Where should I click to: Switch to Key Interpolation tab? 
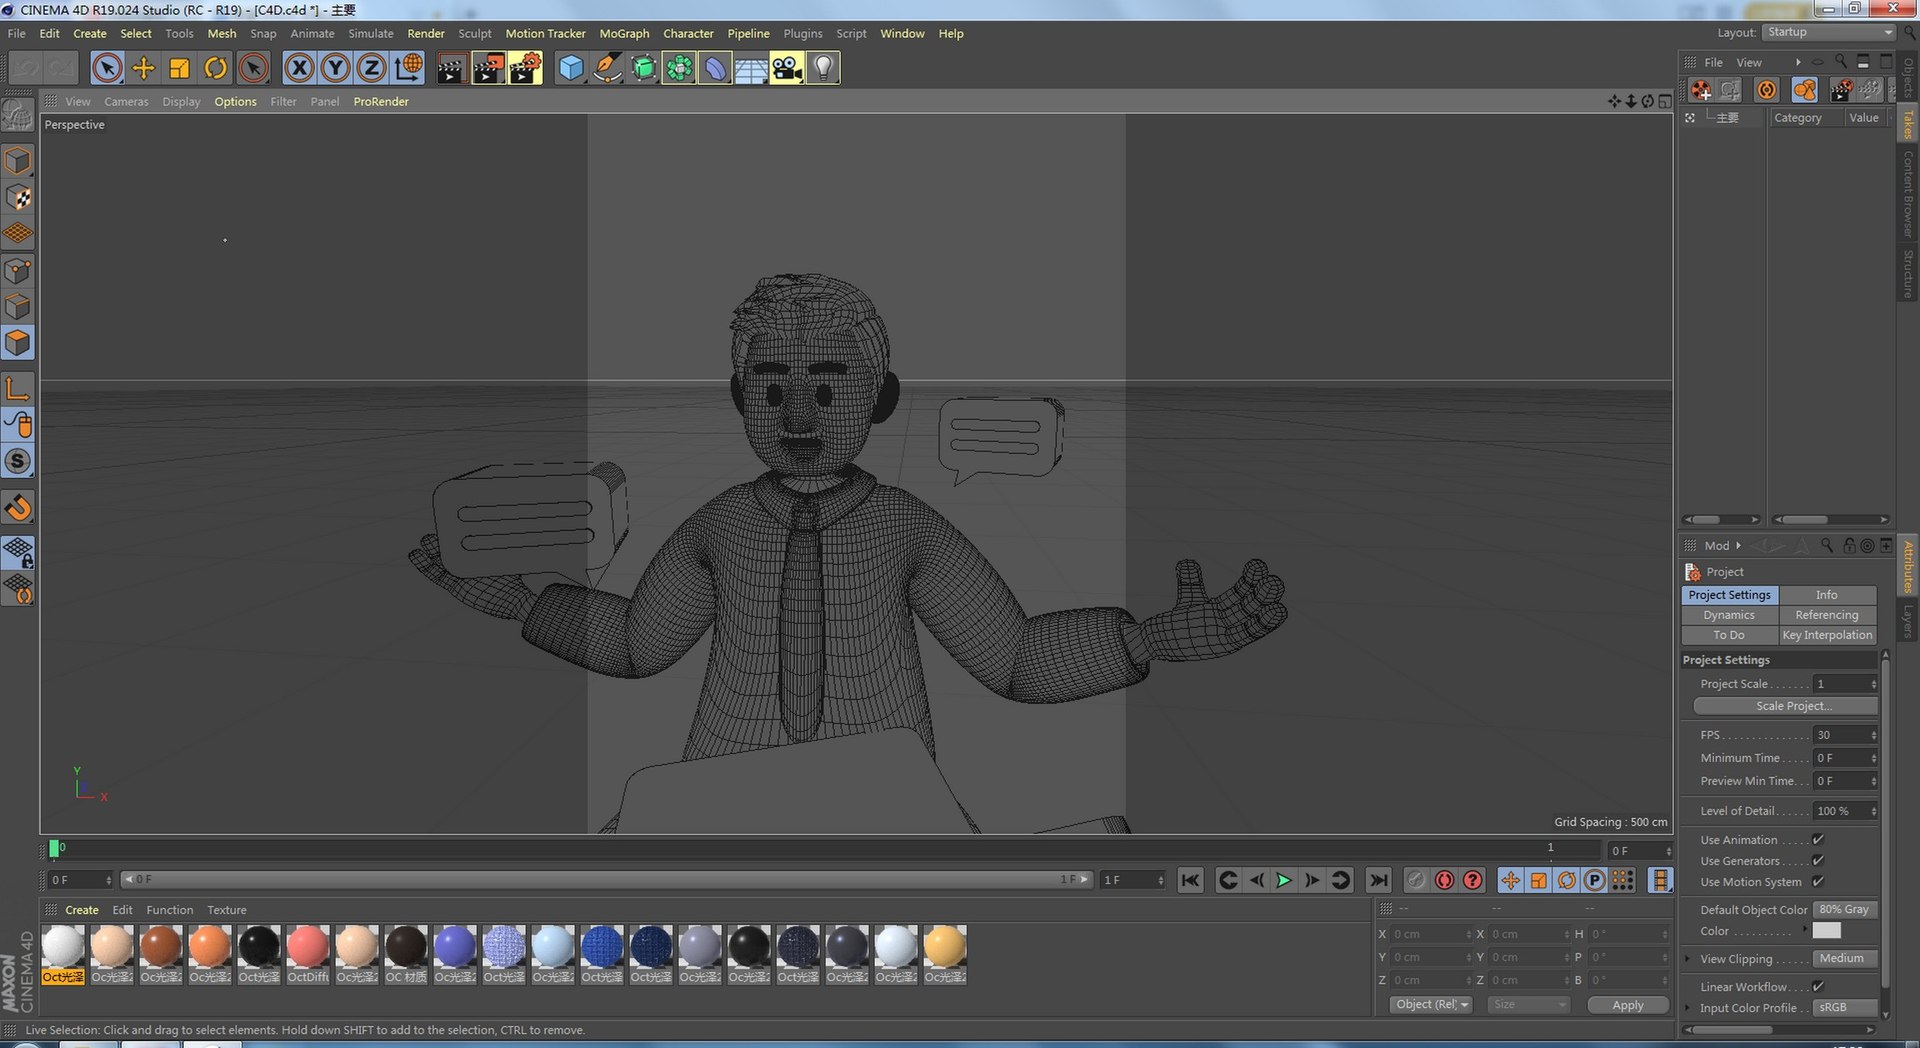click(x=1827, y=635)
